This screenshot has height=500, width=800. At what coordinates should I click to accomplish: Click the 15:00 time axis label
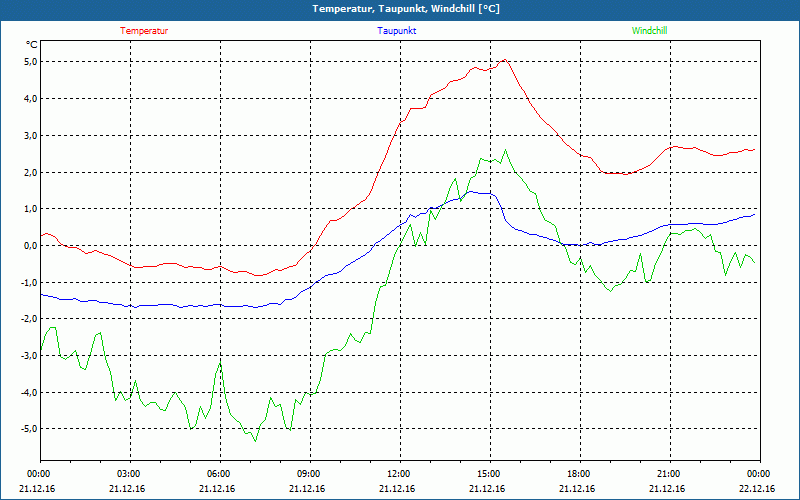[x=490, y=473]
